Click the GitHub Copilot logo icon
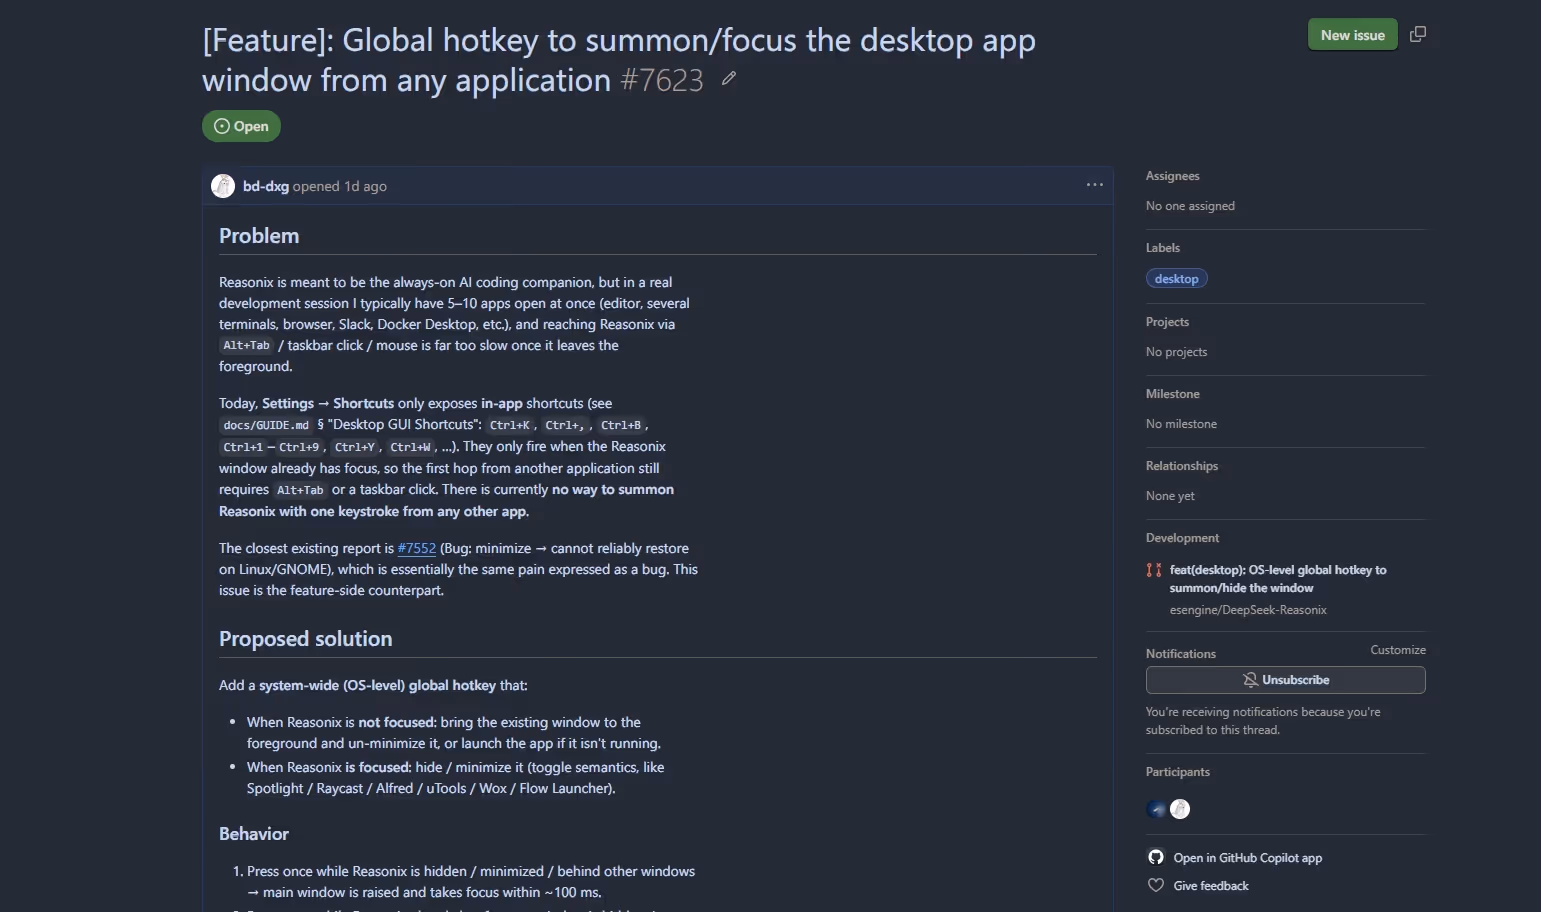Screen dimensions: 1541x912 1156,857
